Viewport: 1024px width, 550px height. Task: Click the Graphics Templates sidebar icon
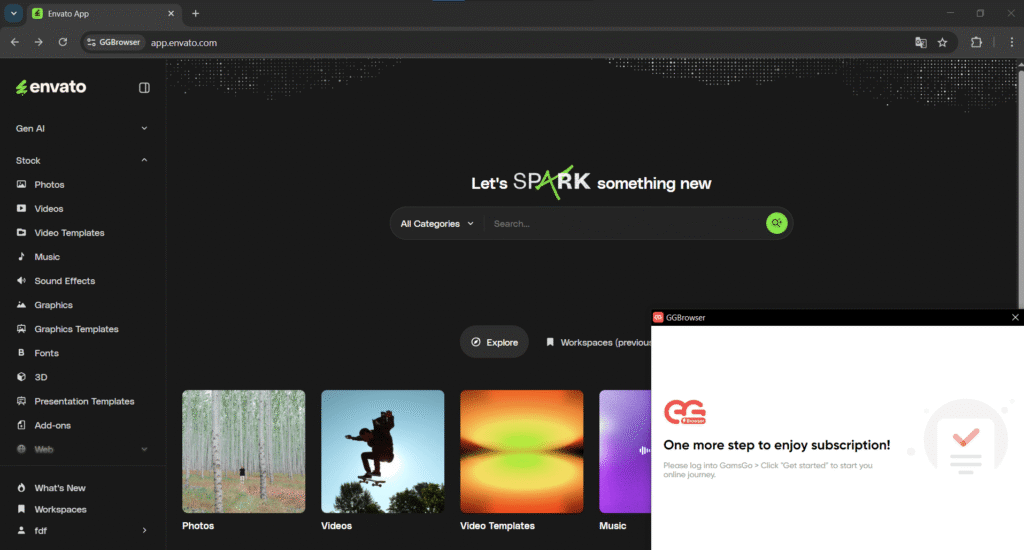pyautogui.click(x=22, y=329)
